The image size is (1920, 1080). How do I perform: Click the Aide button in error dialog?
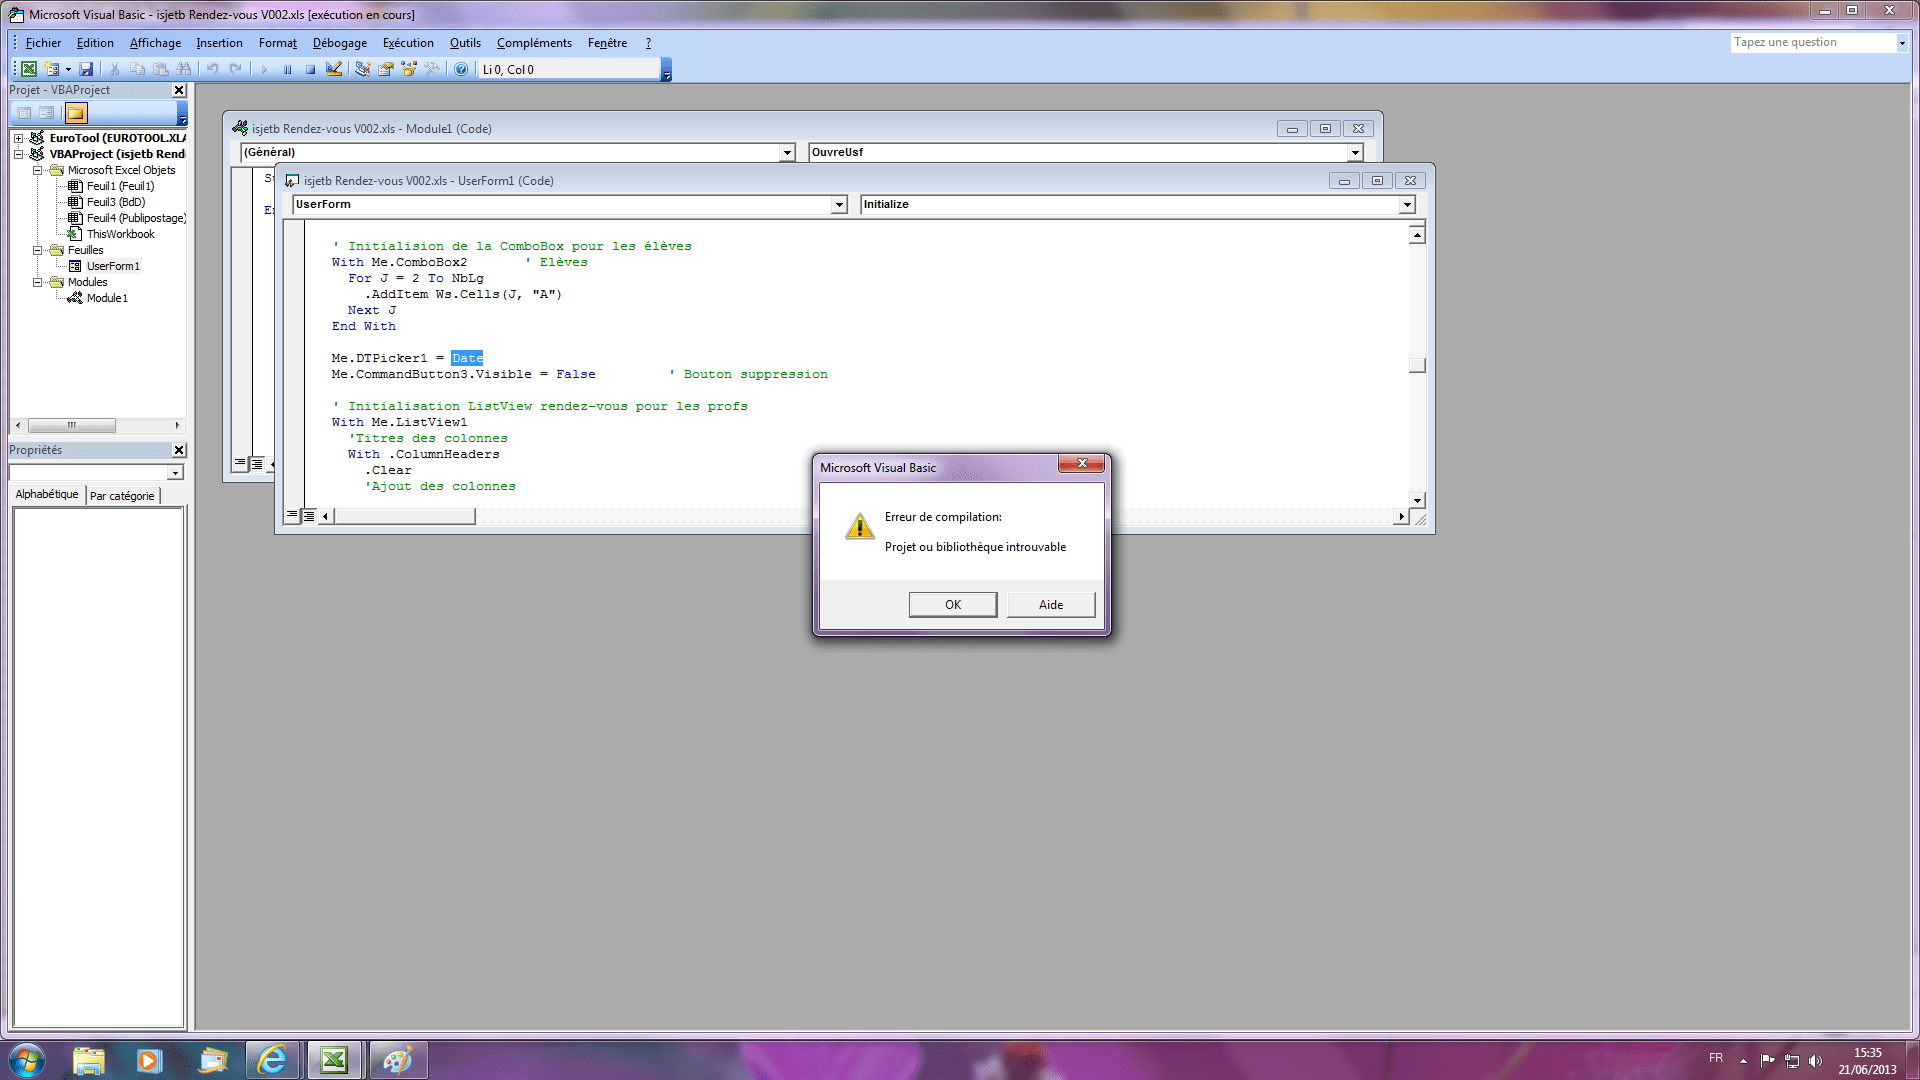coord(1050,605)
